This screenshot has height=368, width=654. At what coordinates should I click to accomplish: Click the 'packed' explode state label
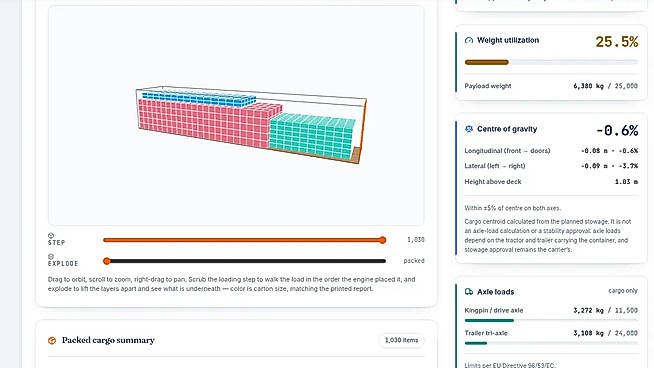(x=414, y=261)
